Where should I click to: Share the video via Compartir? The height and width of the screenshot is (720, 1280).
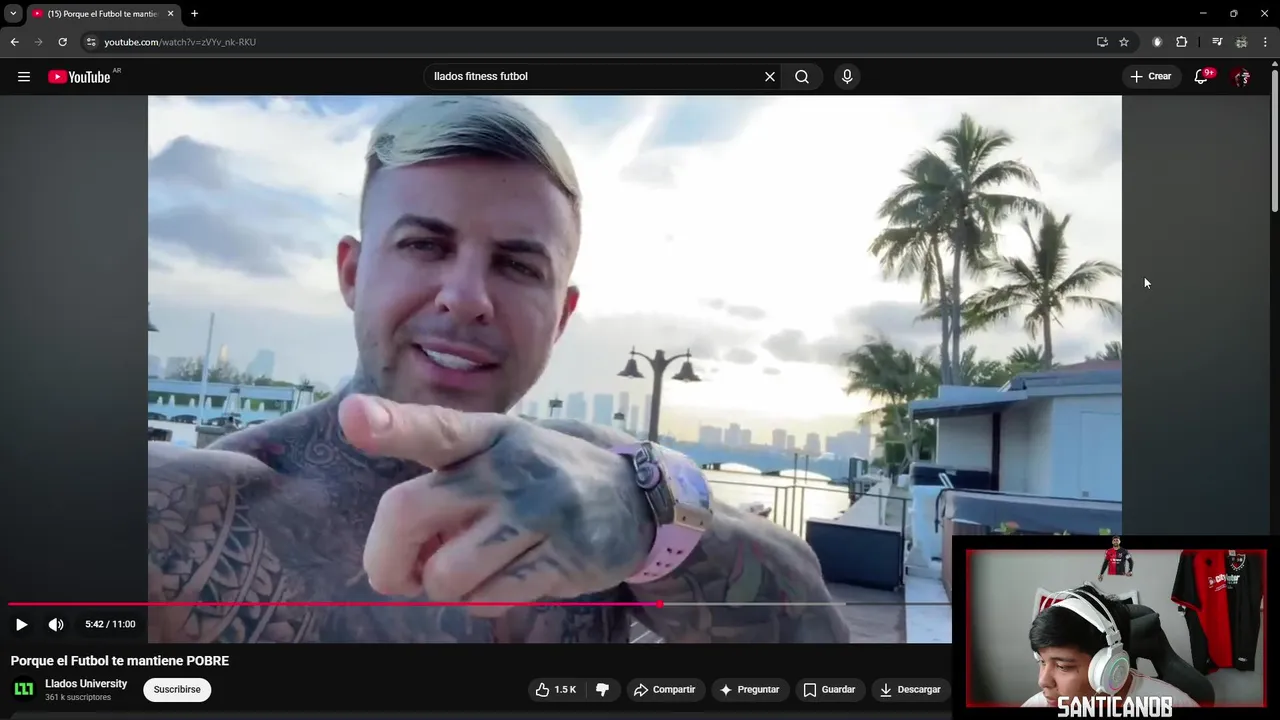(665, 690)
